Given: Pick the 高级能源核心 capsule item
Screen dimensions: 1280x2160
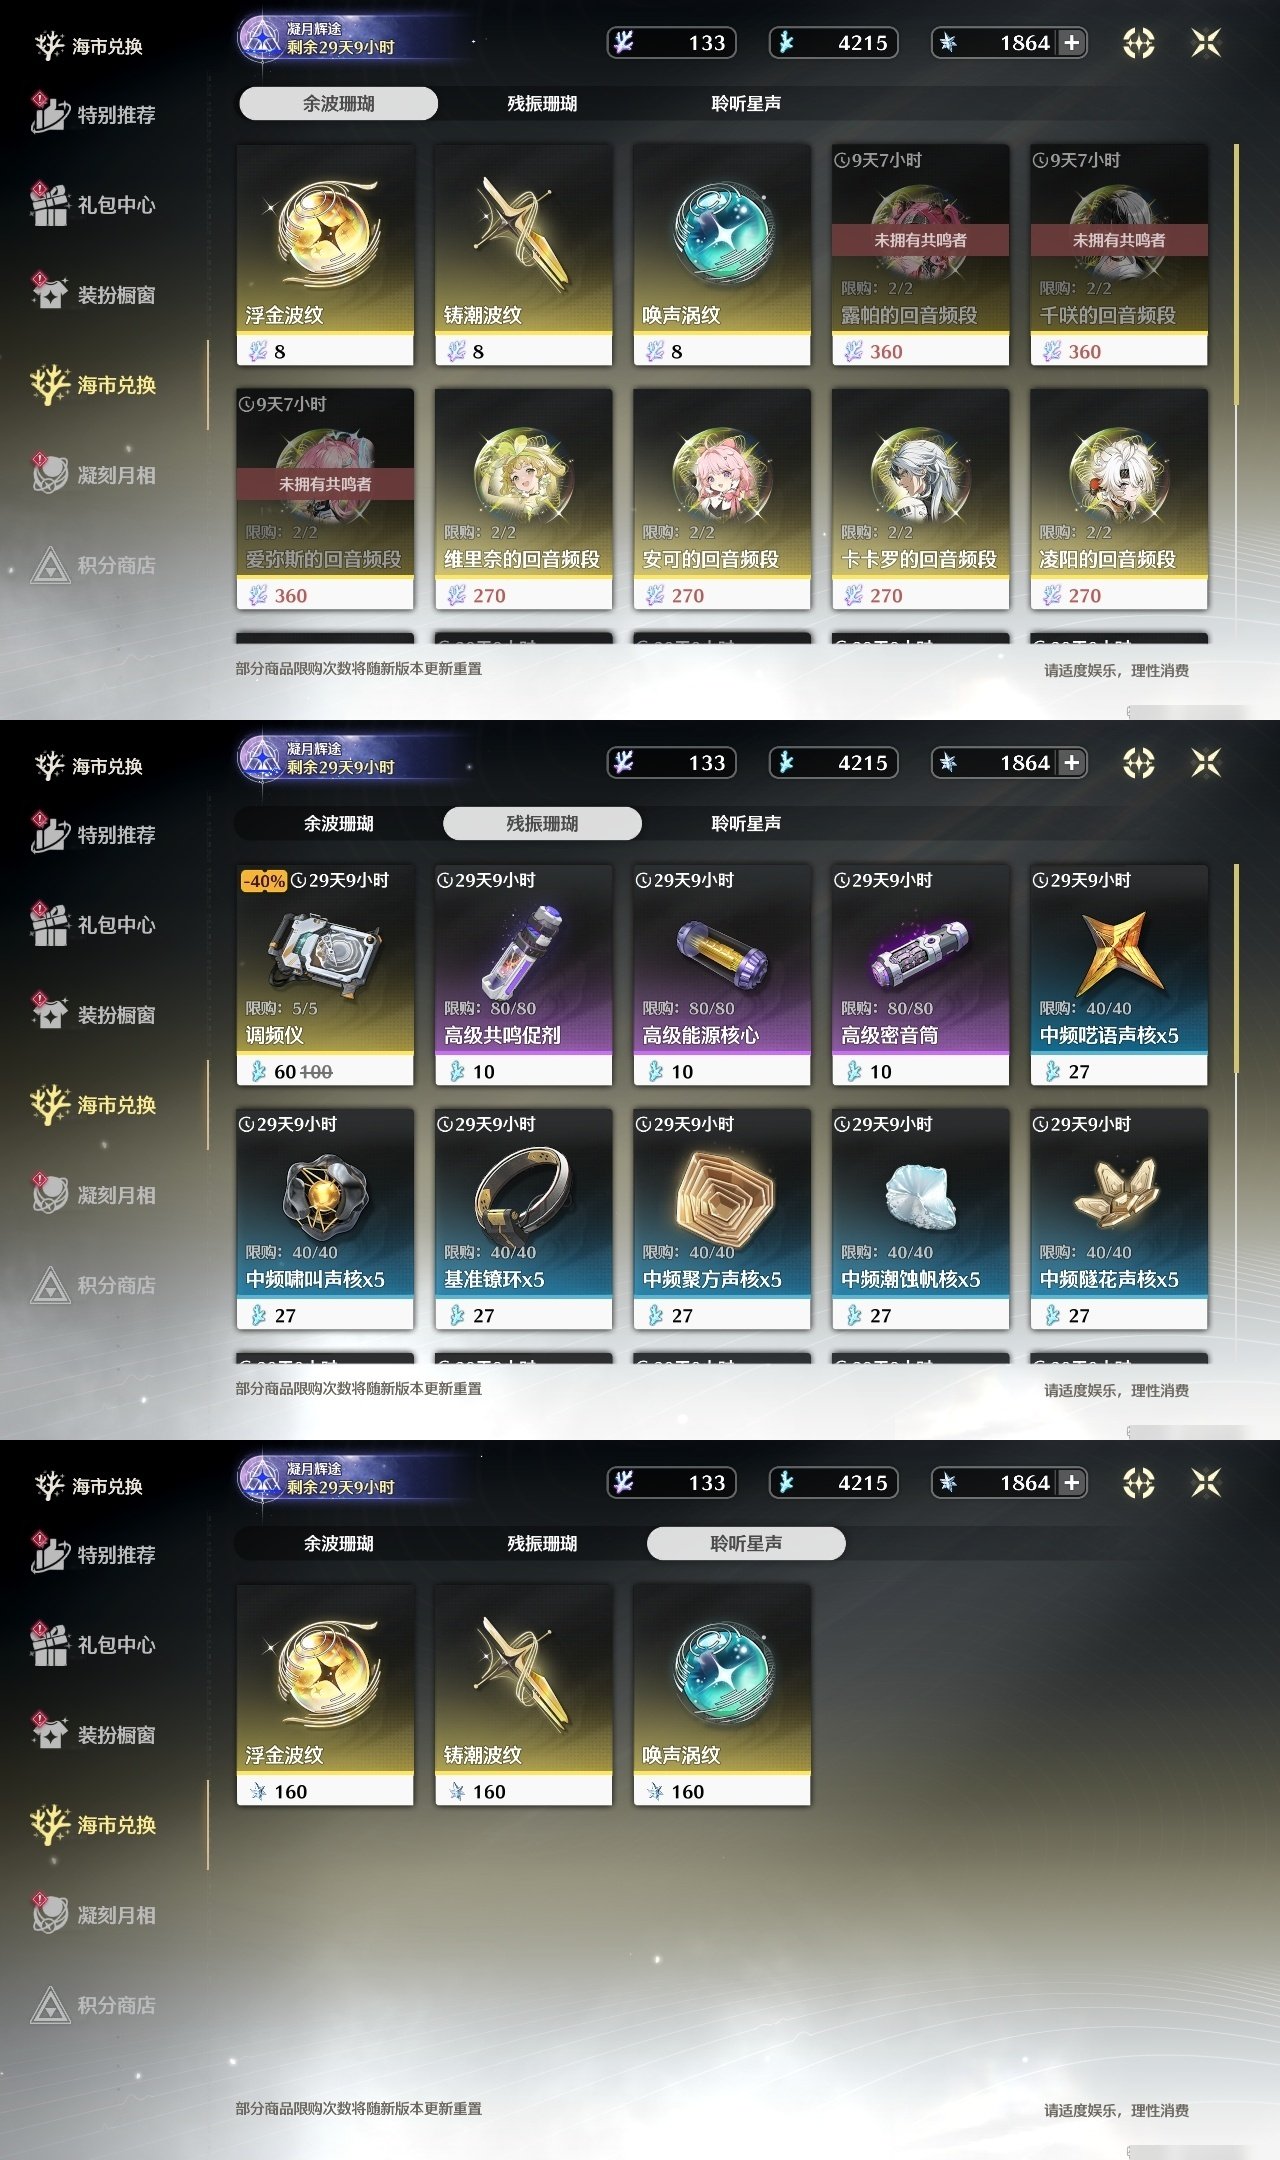Looking at the screenshot, I should click(722, 975).
